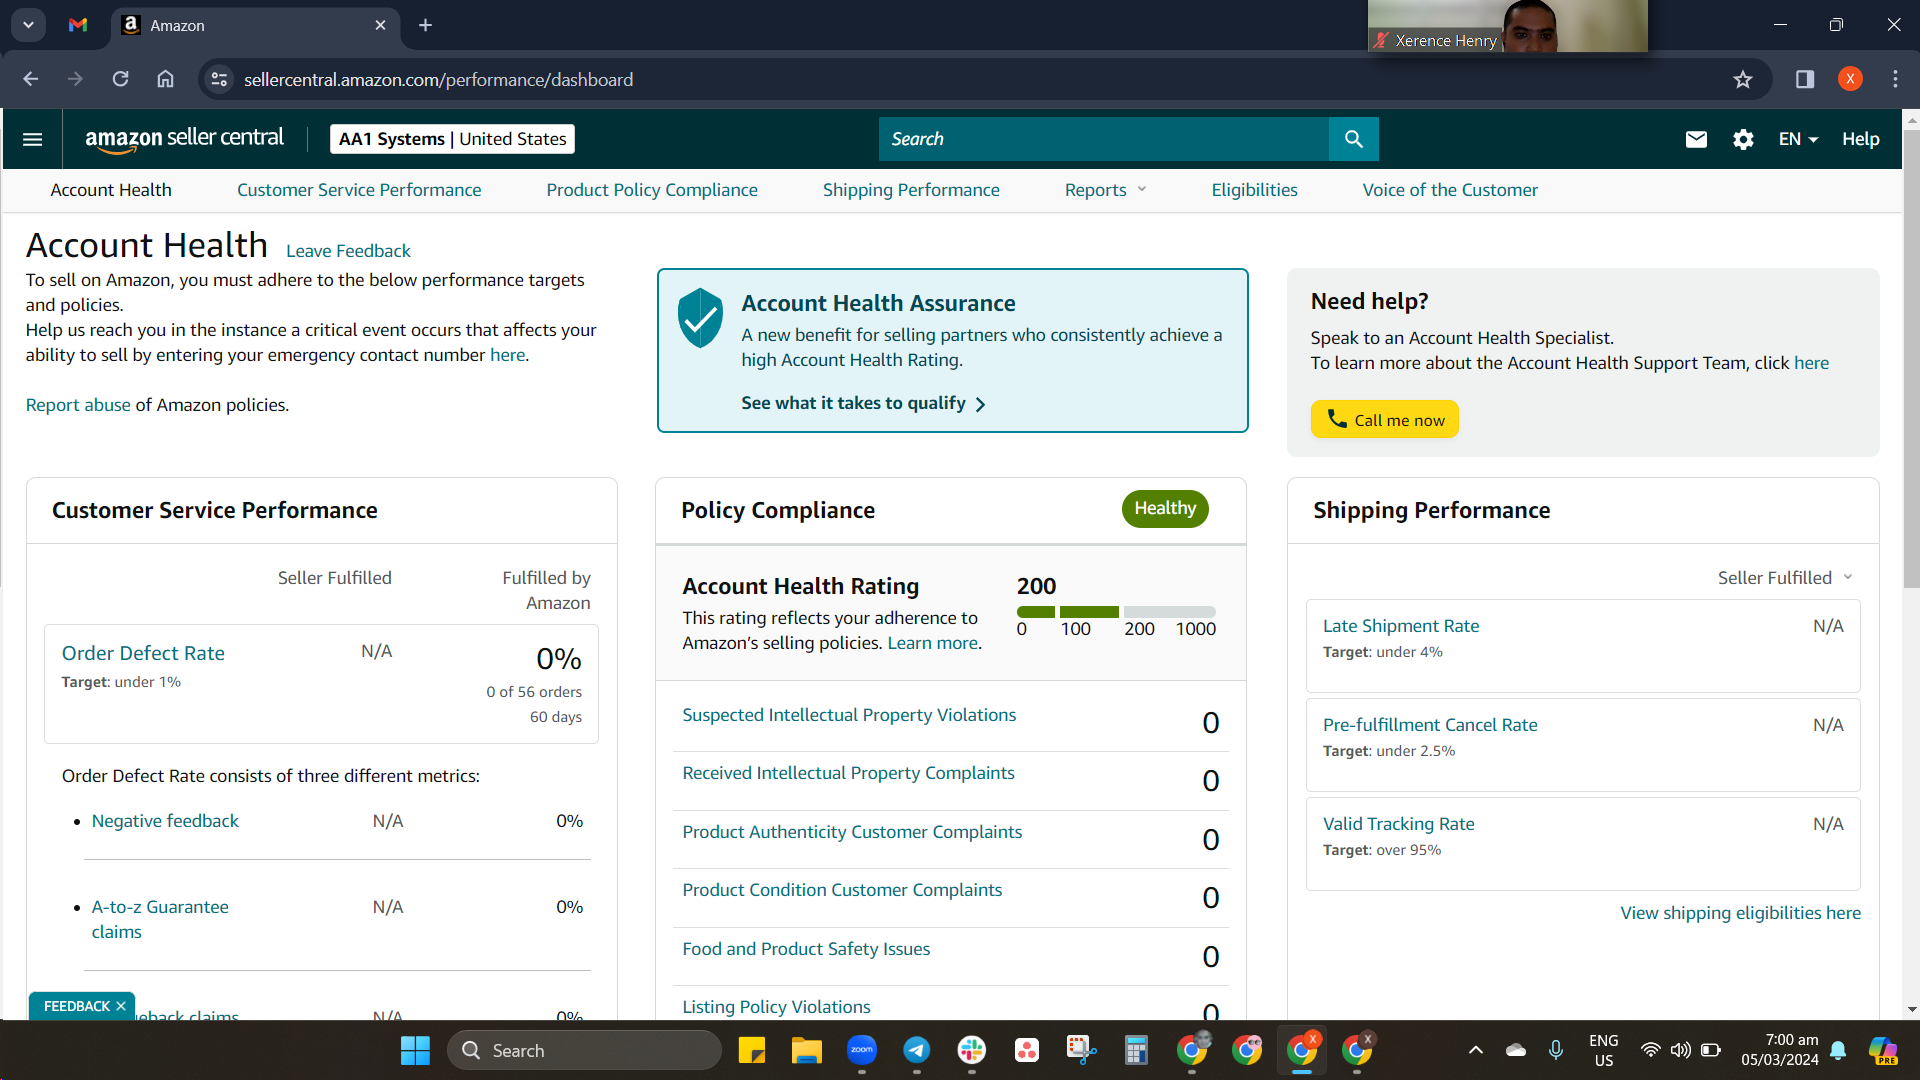Click the Leave Feedback link
The height and width of the screenshot is (1080, 1920).
[x=348, y=251]
